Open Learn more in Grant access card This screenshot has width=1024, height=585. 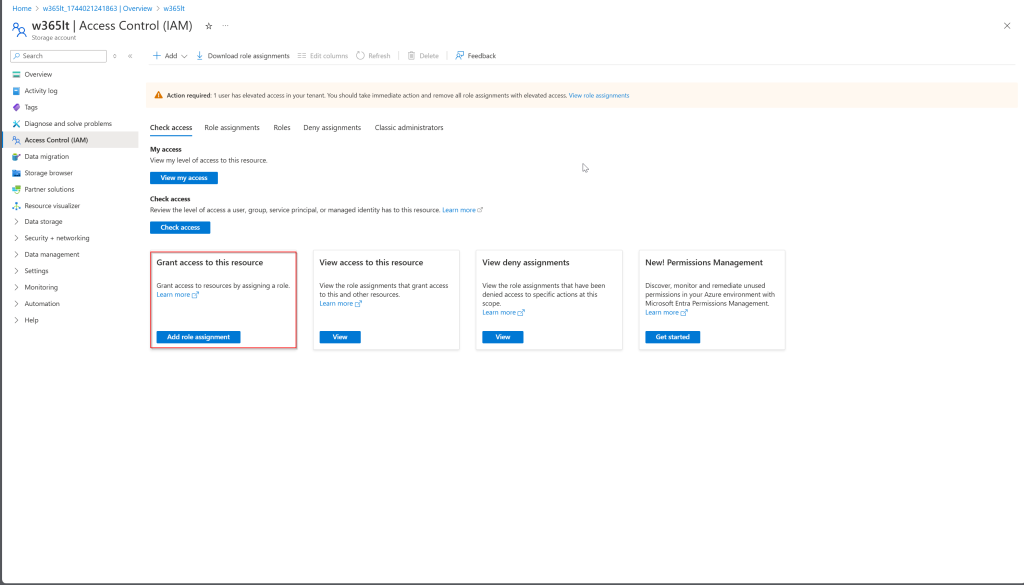178,294
